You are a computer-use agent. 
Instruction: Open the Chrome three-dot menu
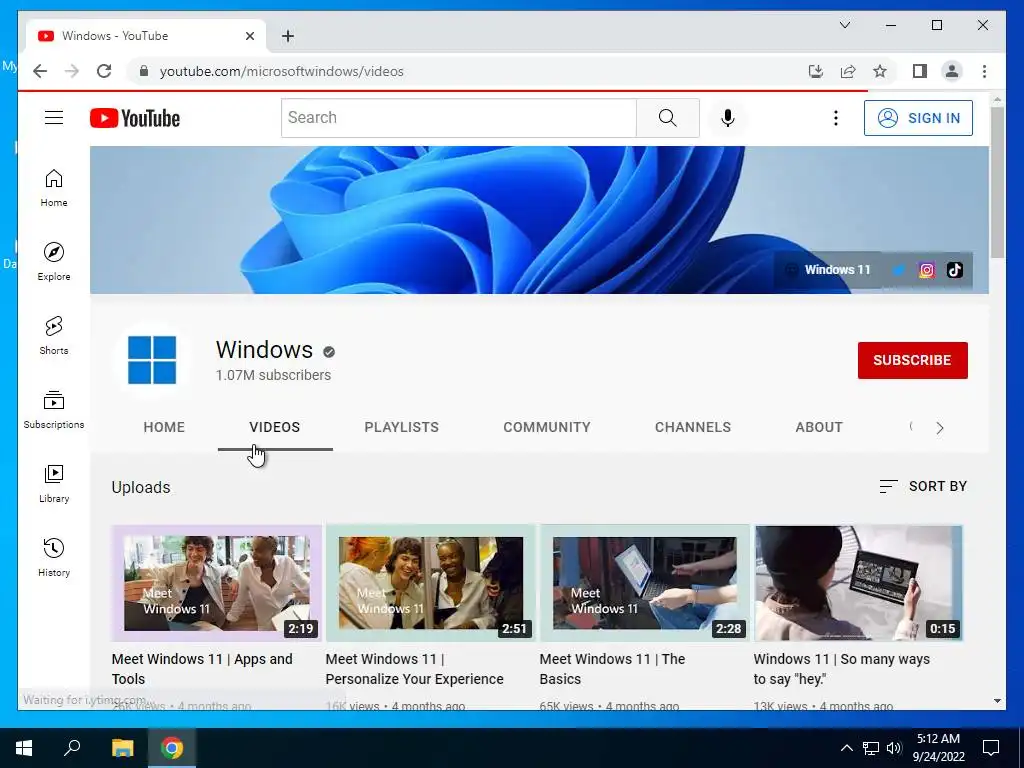tap(984, 71)
